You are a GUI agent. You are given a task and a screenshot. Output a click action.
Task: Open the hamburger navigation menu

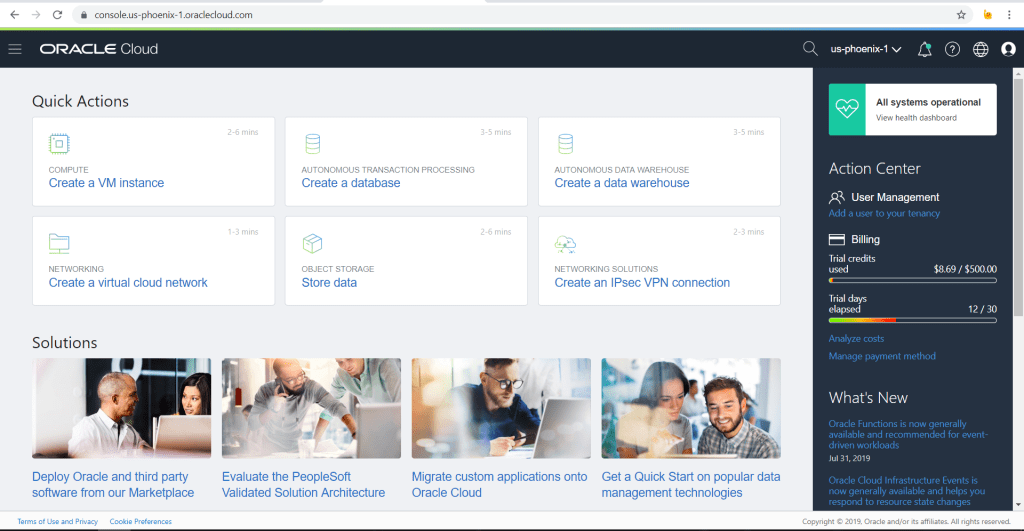coord(15,49)
